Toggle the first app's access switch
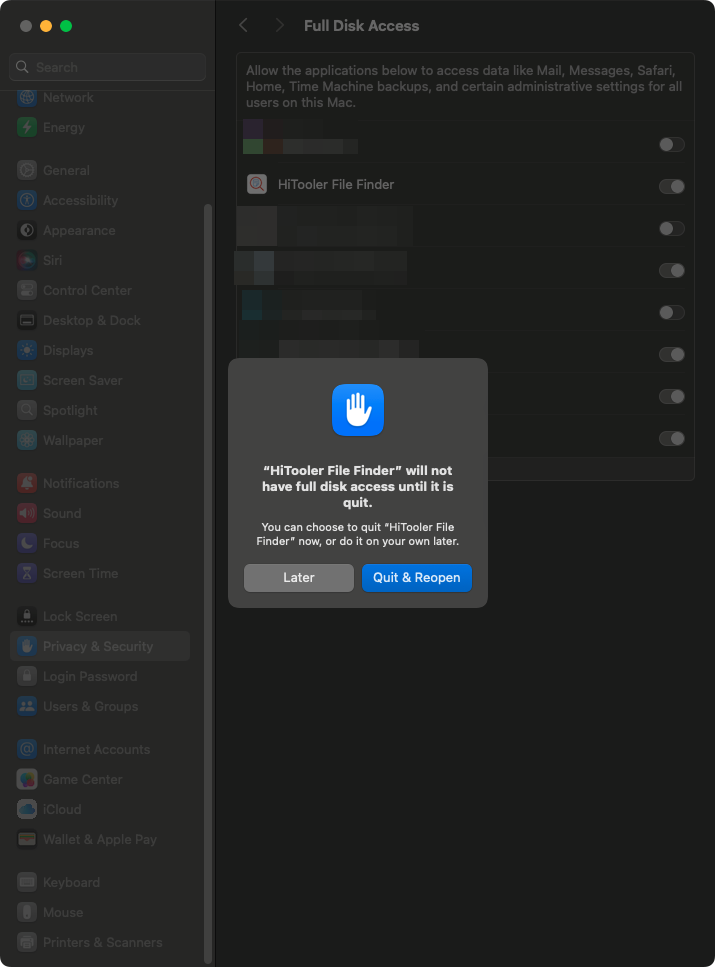The height and width of the screenshot is (967, 715). click(x=672, y=144)
